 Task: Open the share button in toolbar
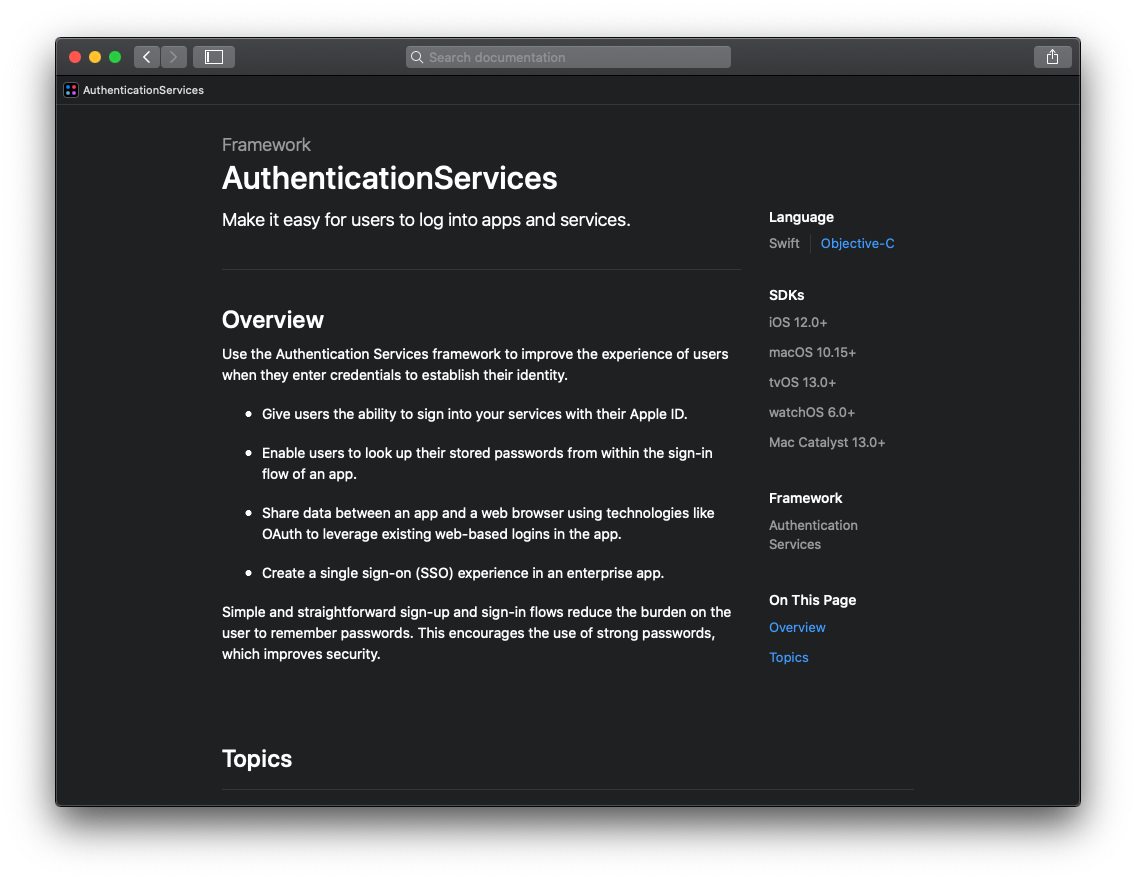coord(1052,56)
